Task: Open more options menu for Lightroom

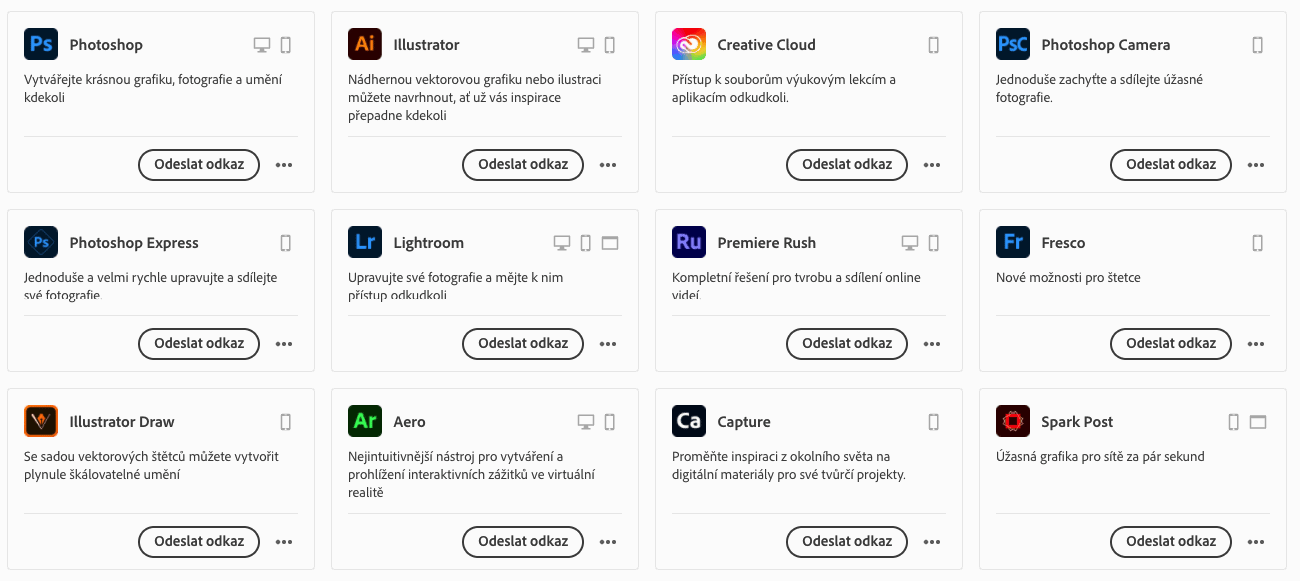Action: 608,343
